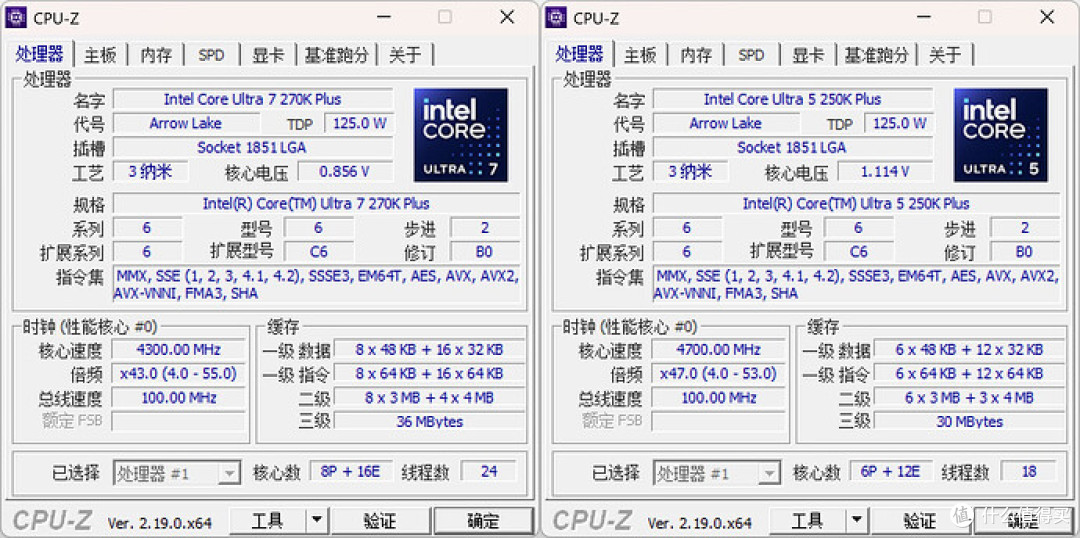Click multiplier value x43.0 (4.0 - 55.0)
The width and height of the screenshot is (1080, 538).
coord(178,373)
